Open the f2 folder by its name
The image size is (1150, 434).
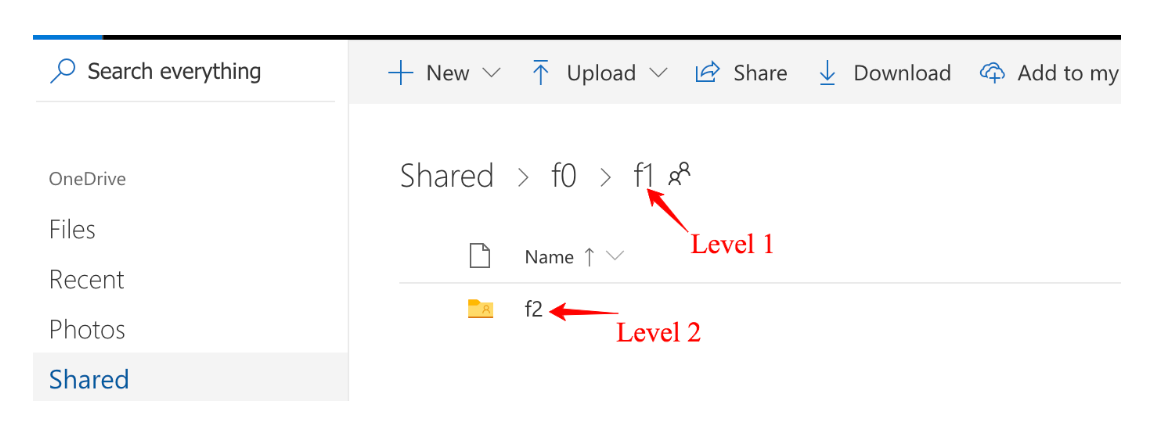coord(534,309)
